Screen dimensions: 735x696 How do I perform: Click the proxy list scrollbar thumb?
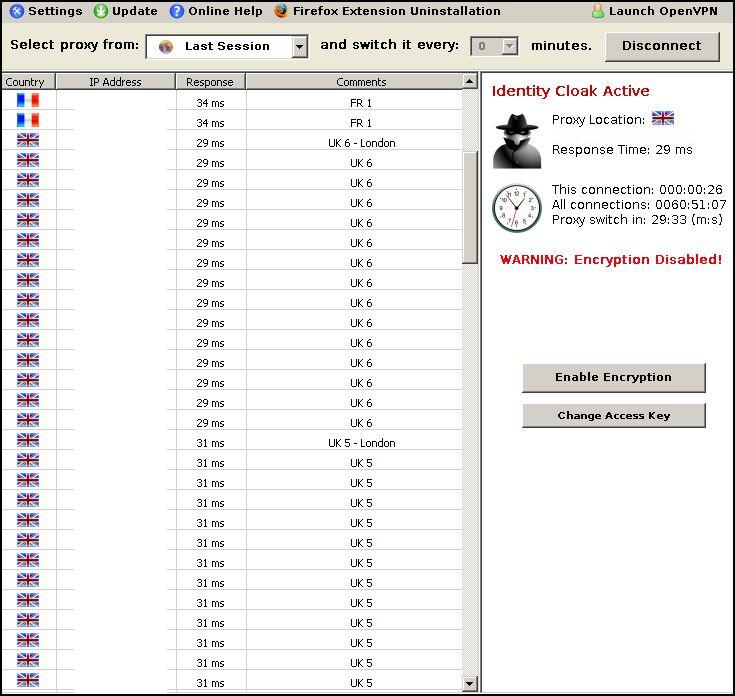tap(470, 208)
